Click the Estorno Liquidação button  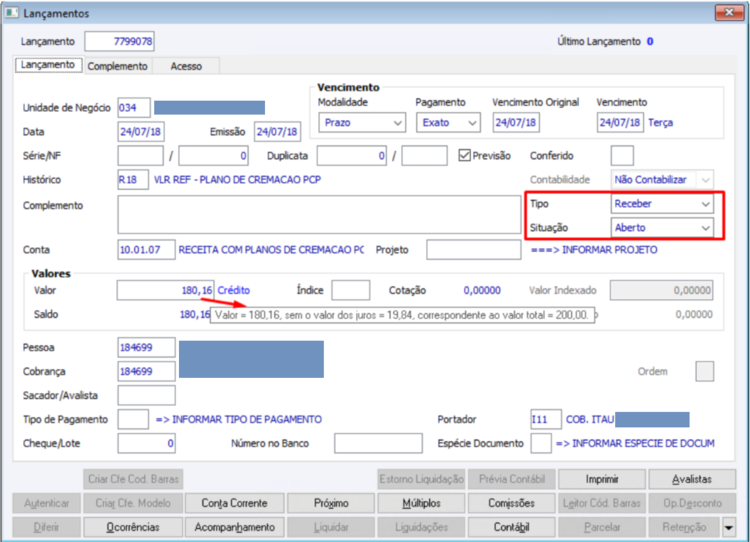pyautogui.click(x=421, y=479)
